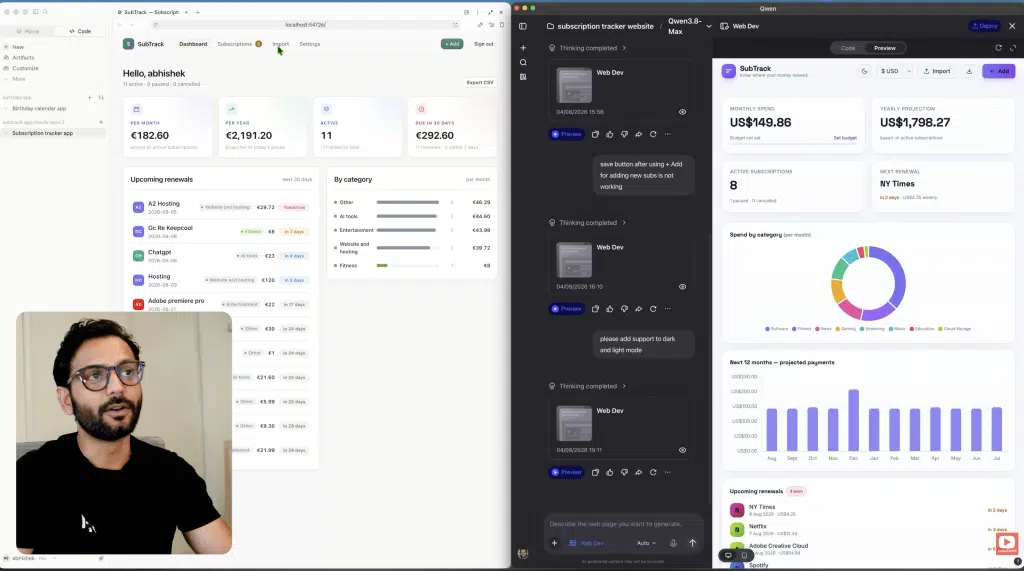Open a new browser tab with plus
The width and height of the screenshot is (1024, 571).
pyautogui.click(x=197, y=12)
